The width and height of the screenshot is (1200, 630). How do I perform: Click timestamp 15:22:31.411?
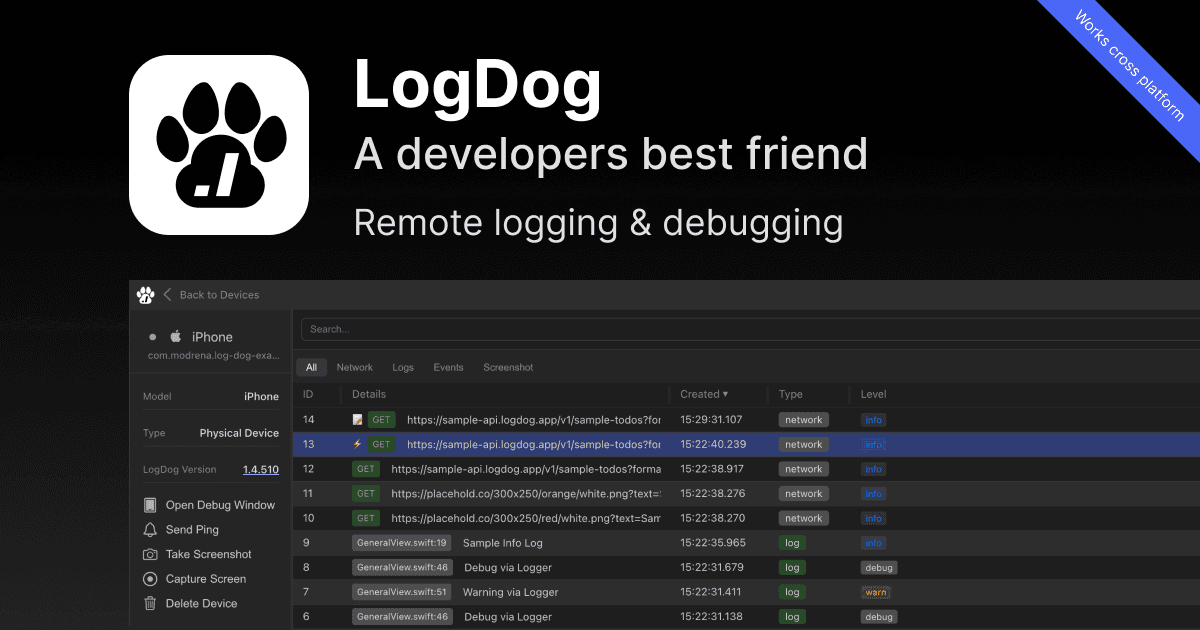point(711,592)
